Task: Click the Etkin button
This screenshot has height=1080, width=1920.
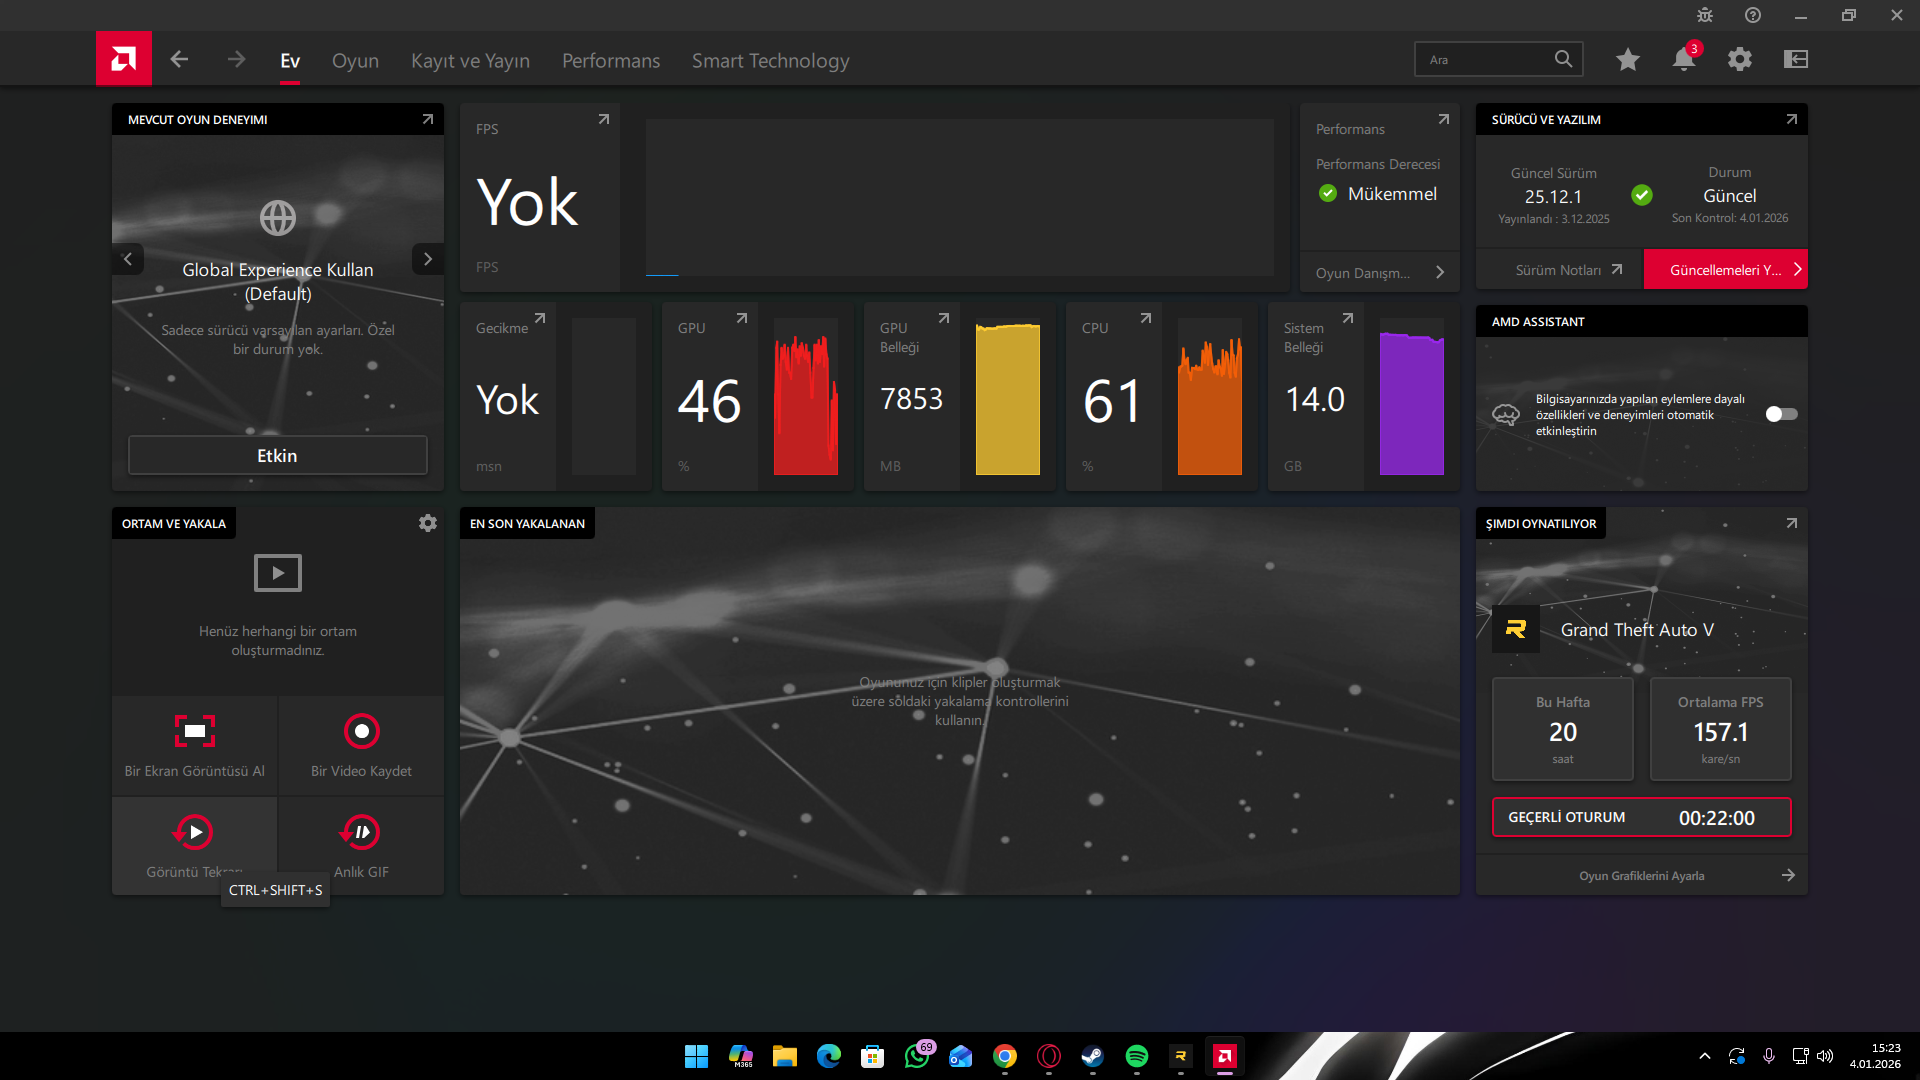Action: (278, 455)
